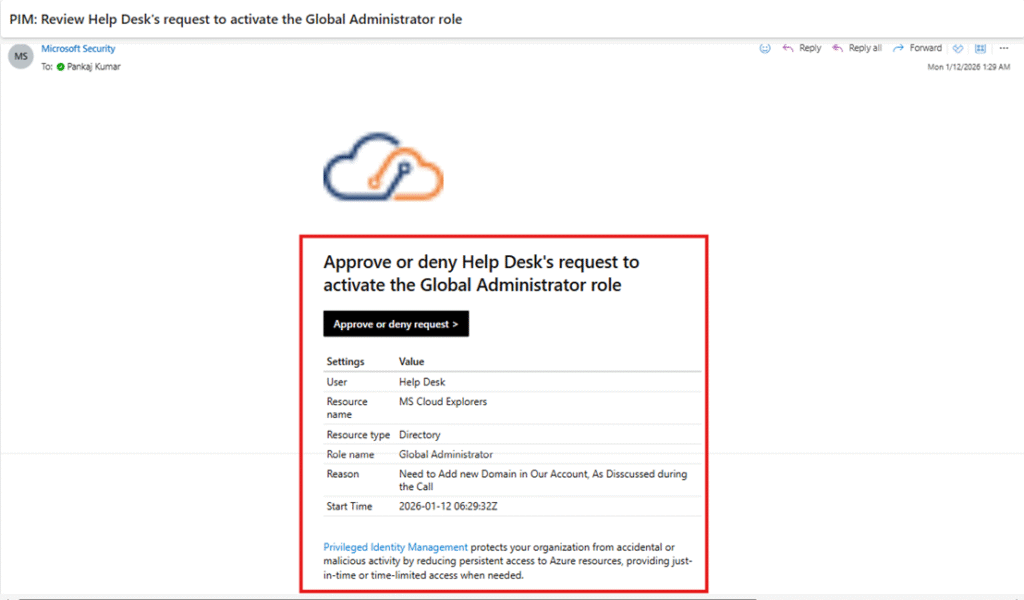Screen dimensions: 1024x600
Task: Click the MS sender avatar
Action: [x=20, y=57]
